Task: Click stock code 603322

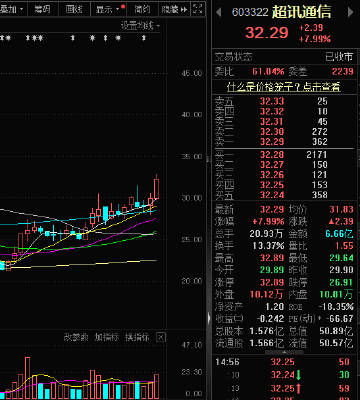Action: [250, 12]
